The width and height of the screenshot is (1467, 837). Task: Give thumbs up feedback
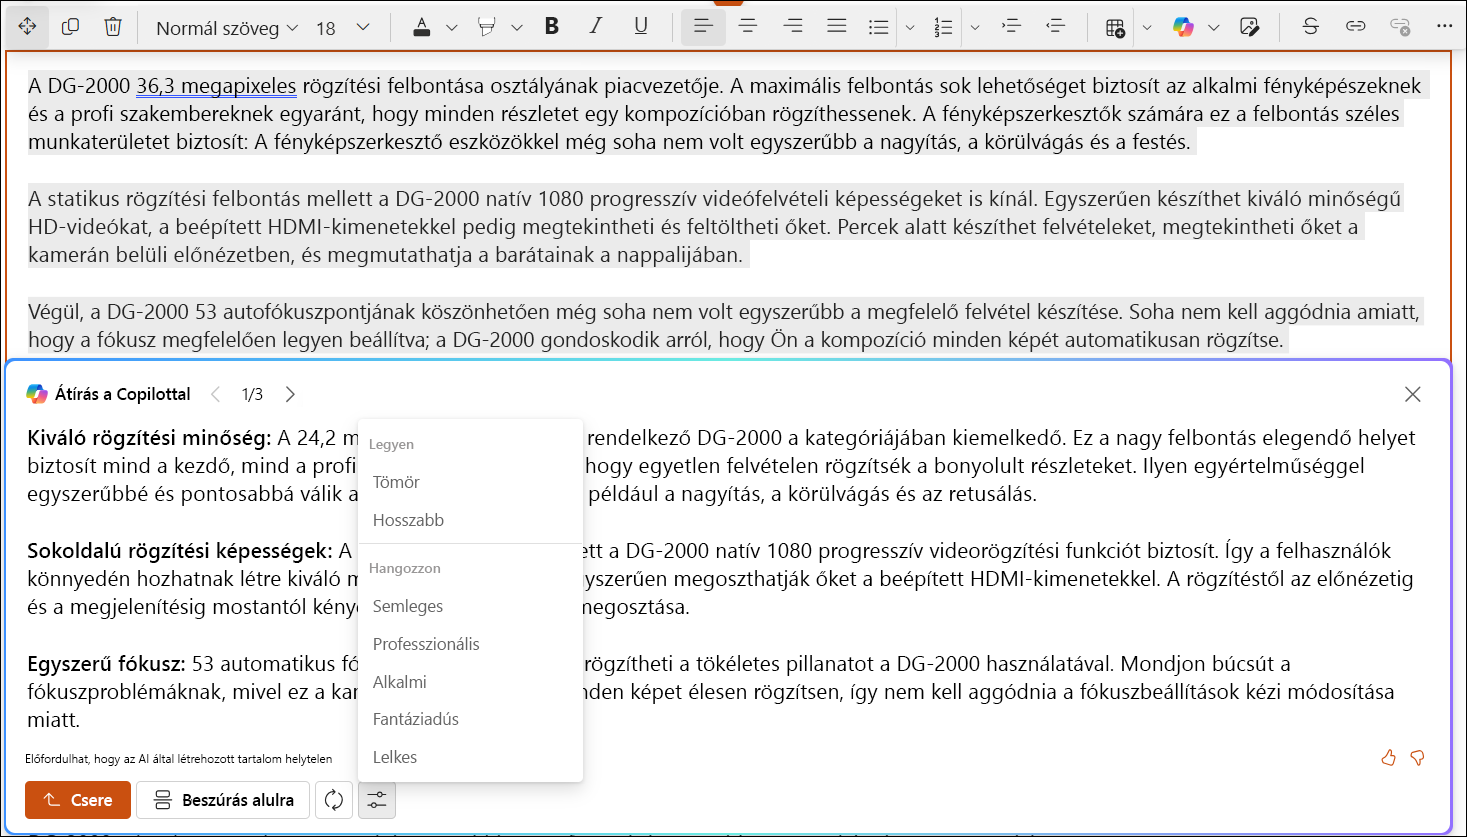click(1388, 758)
